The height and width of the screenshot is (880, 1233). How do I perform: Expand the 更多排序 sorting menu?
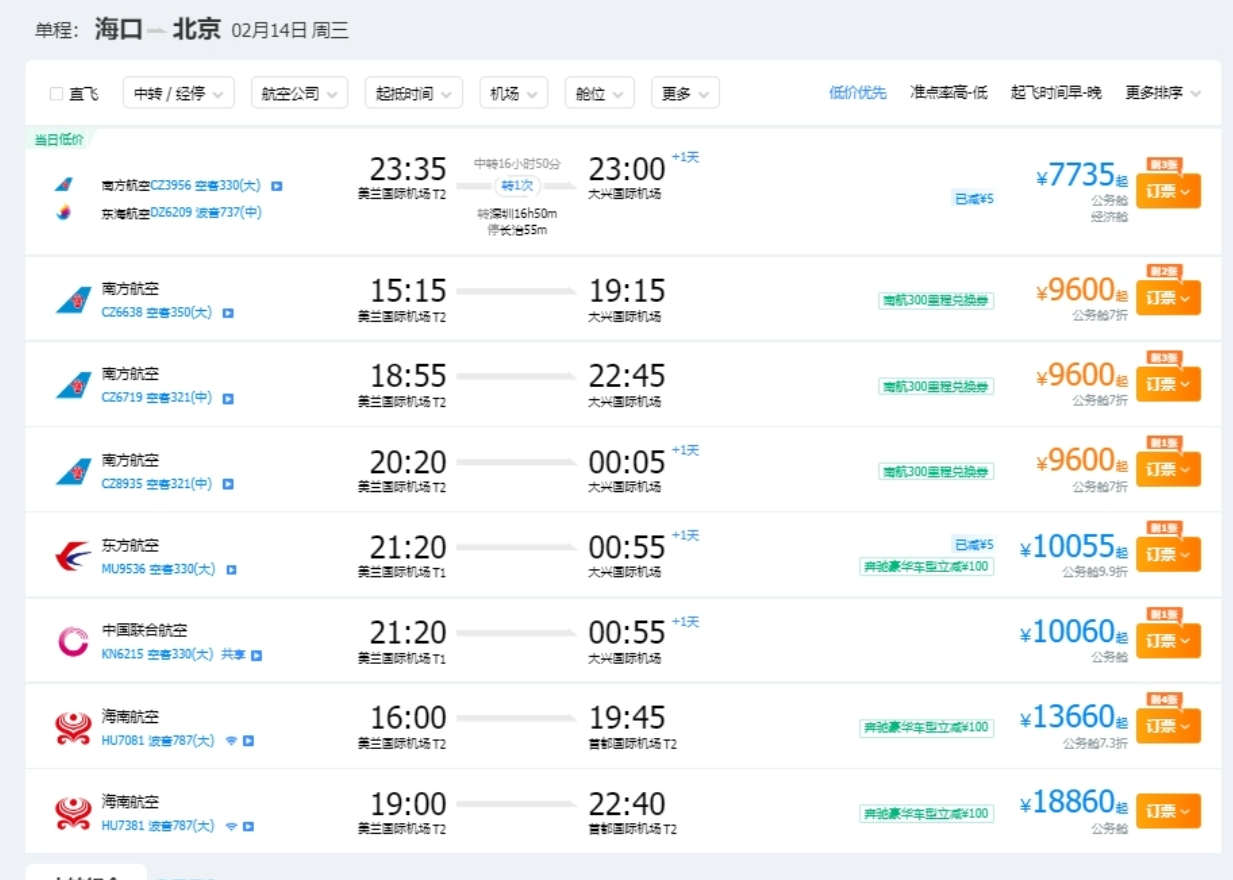[1163, 93]
